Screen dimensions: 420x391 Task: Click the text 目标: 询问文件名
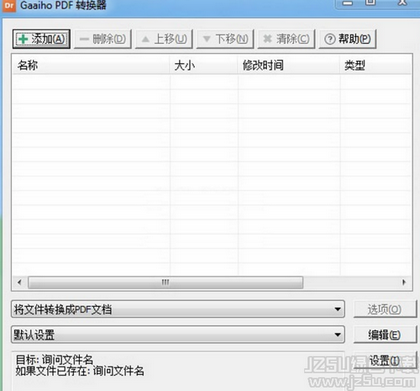[54, 359]
